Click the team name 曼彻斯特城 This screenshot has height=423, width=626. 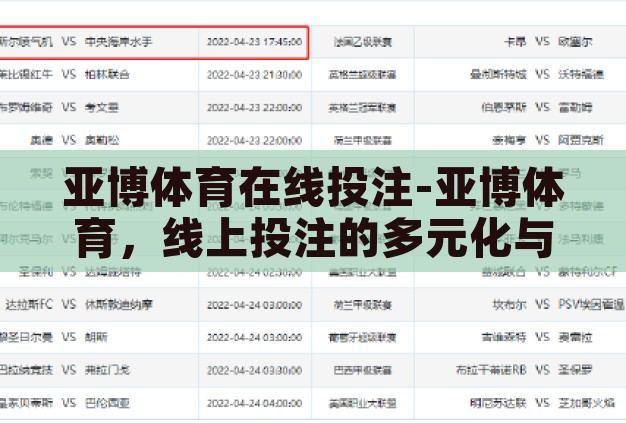(x=498, y=74)
